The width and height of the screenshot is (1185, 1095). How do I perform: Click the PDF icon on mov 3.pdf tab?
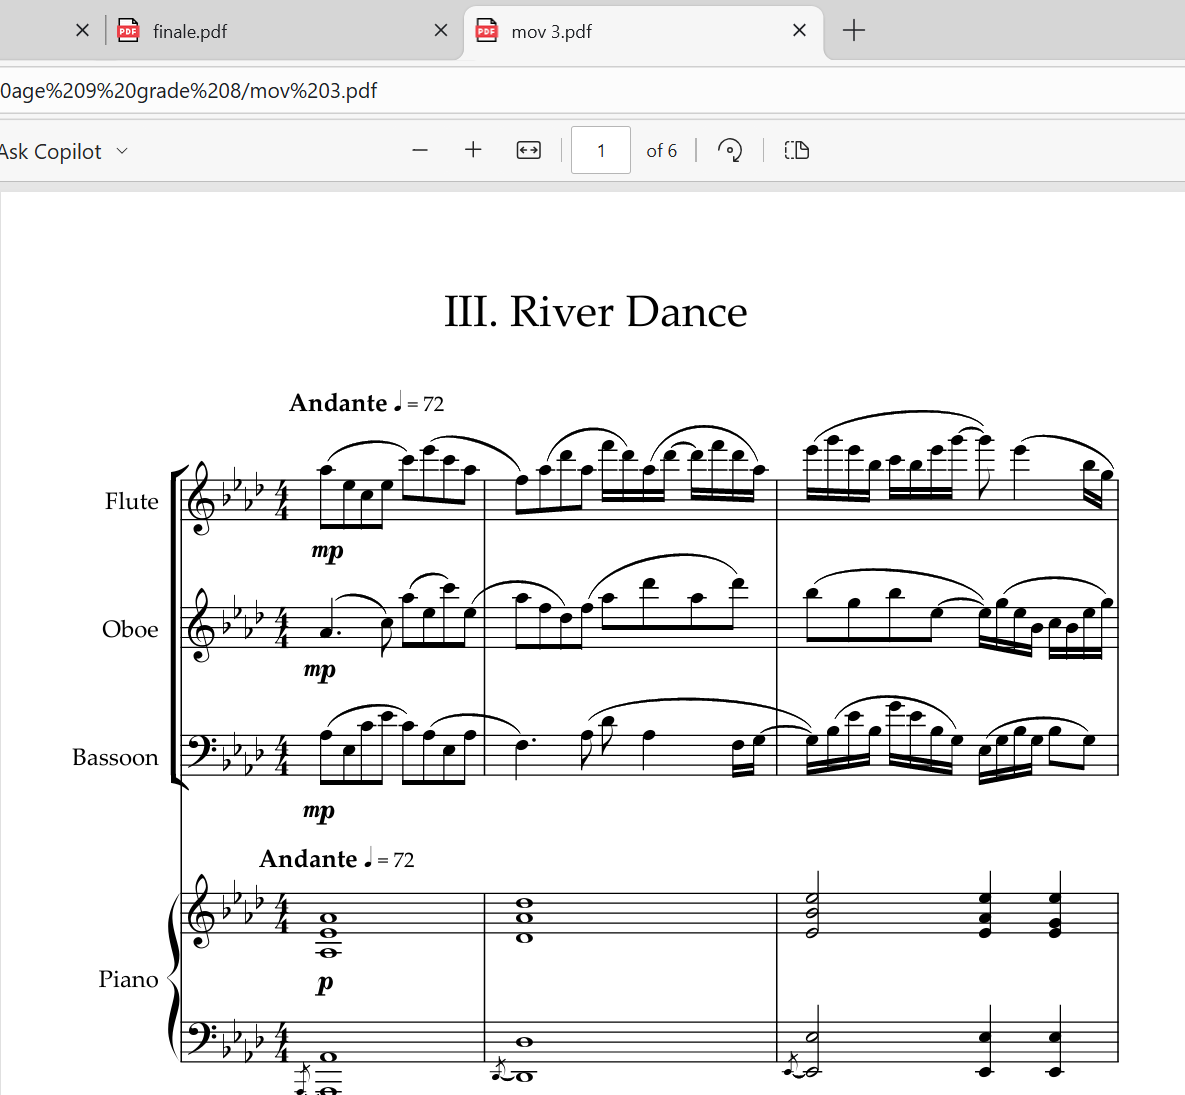tap(487, 30)
